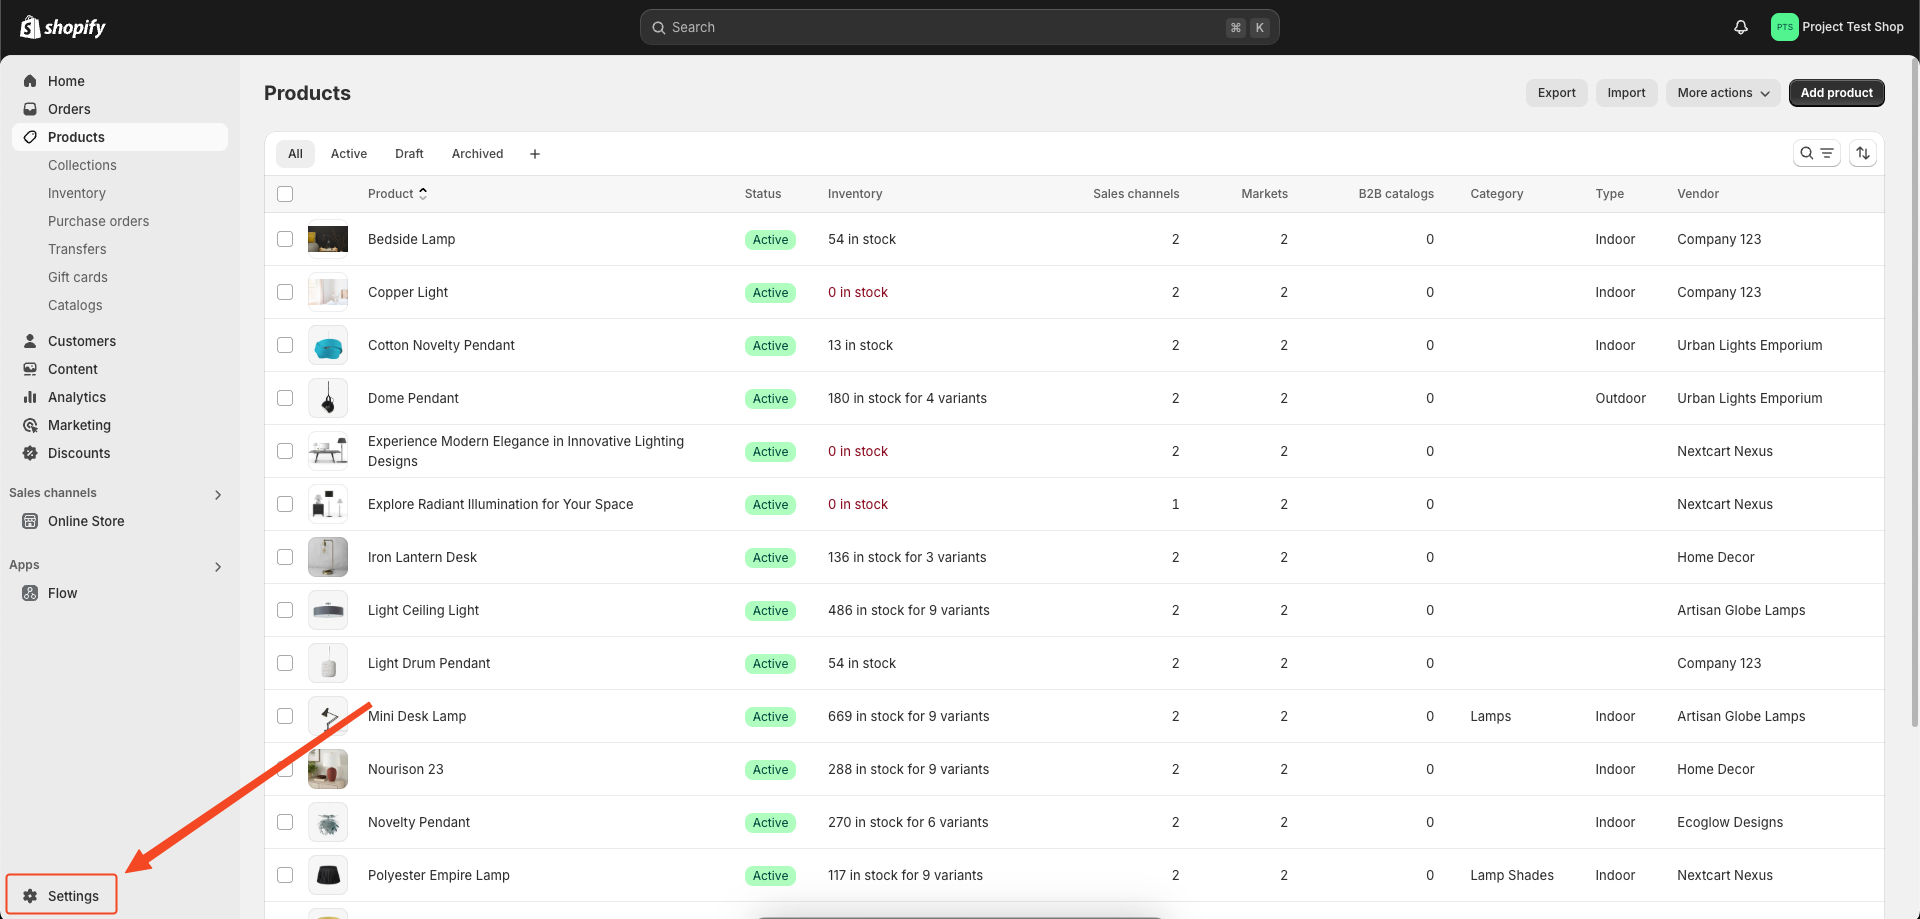Toggle the select-all products checkbox
Screen dimensions: 1920x919
coord(285,193)
